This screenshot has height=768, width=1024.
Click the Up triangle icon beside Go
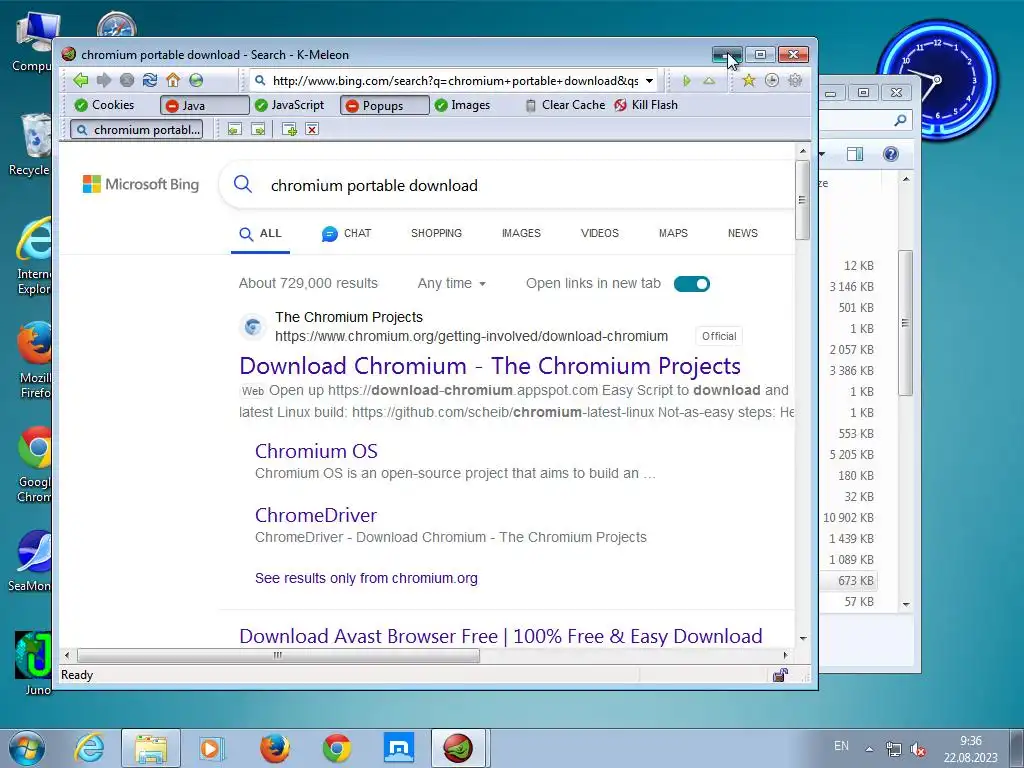pyautogui.click(x=709, y=81)
